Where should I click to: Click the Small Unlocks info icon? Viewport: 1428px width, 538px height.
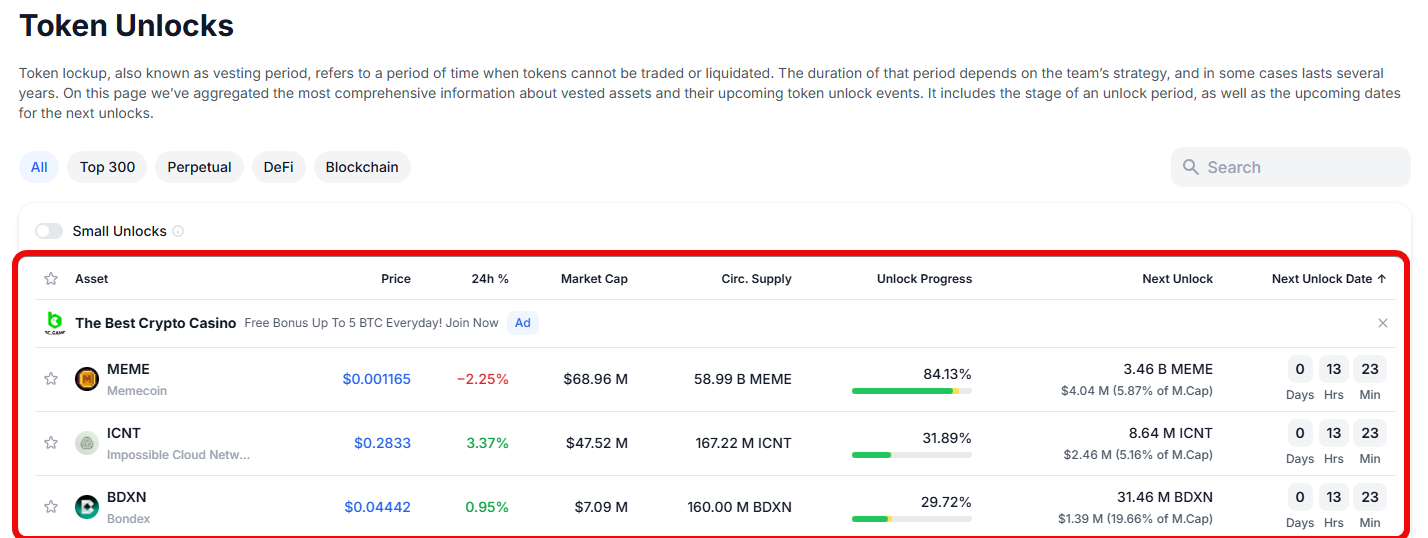(x=178, y=231)
